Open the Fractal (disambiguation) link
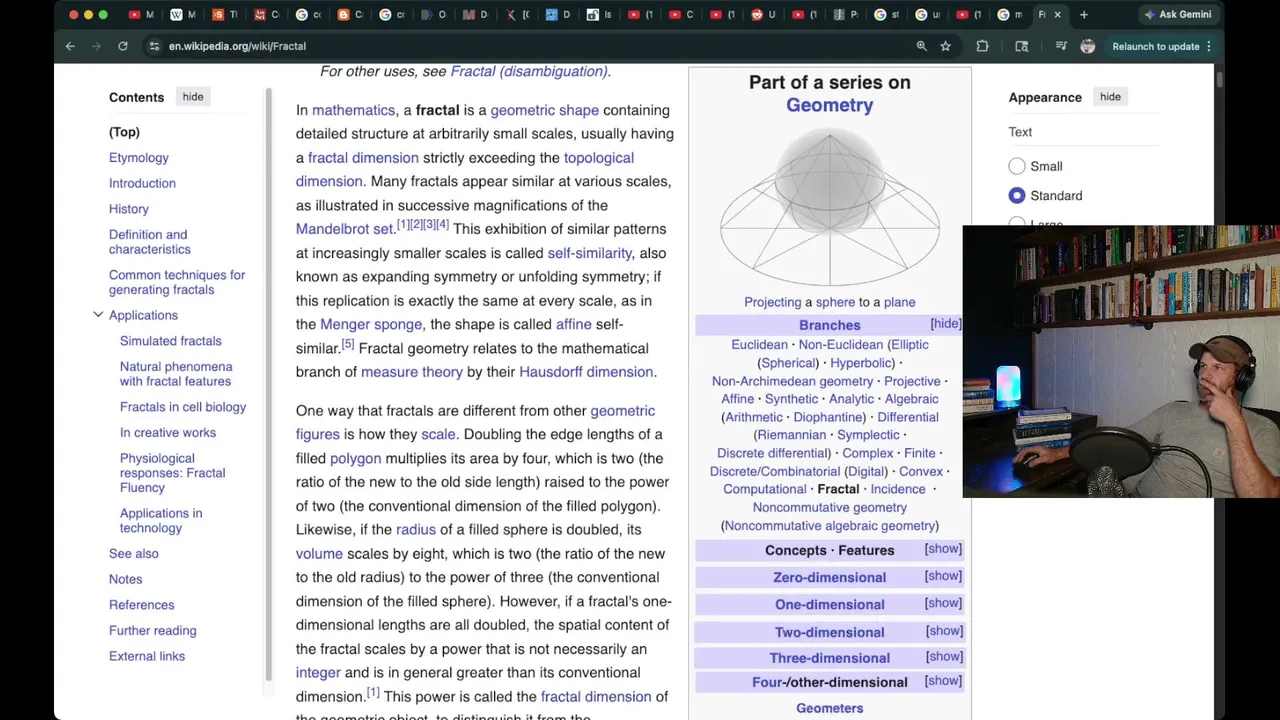 (x=528, y=71)
